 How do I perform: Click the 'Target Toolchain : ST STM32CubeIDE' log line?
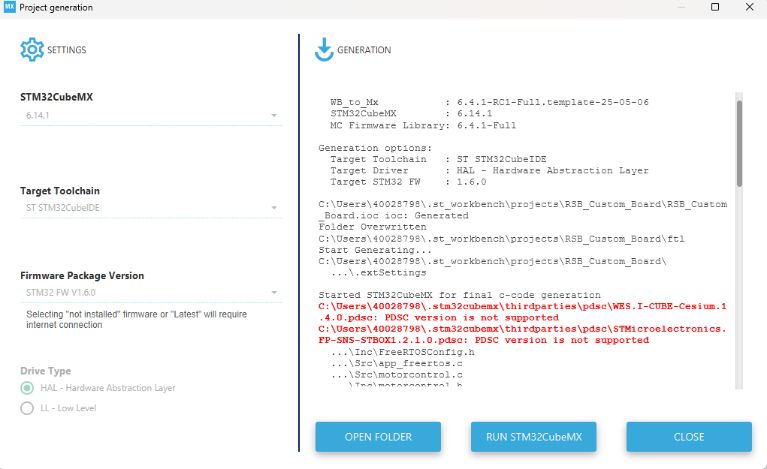(438, 159)
